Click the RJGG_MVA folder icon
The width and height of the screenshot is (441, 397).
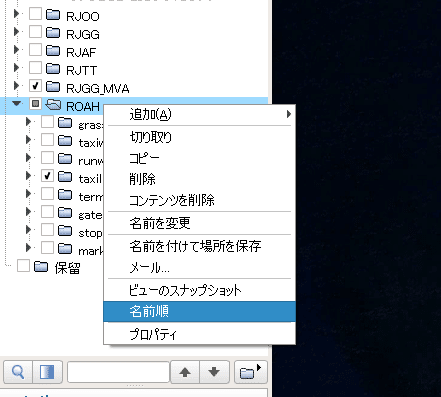pyautogui.click(x=53, y=87)
